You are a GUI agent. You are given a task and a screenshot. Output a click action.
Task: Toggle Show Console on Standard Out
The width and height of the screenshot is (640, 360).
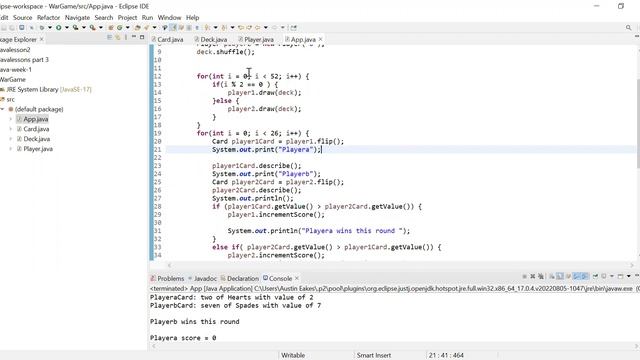(576, 276)
